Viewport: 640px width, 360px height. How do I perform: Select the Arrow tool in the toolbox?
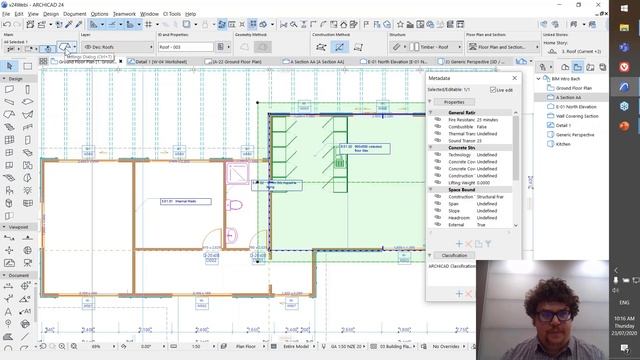(x=9, y=66)
